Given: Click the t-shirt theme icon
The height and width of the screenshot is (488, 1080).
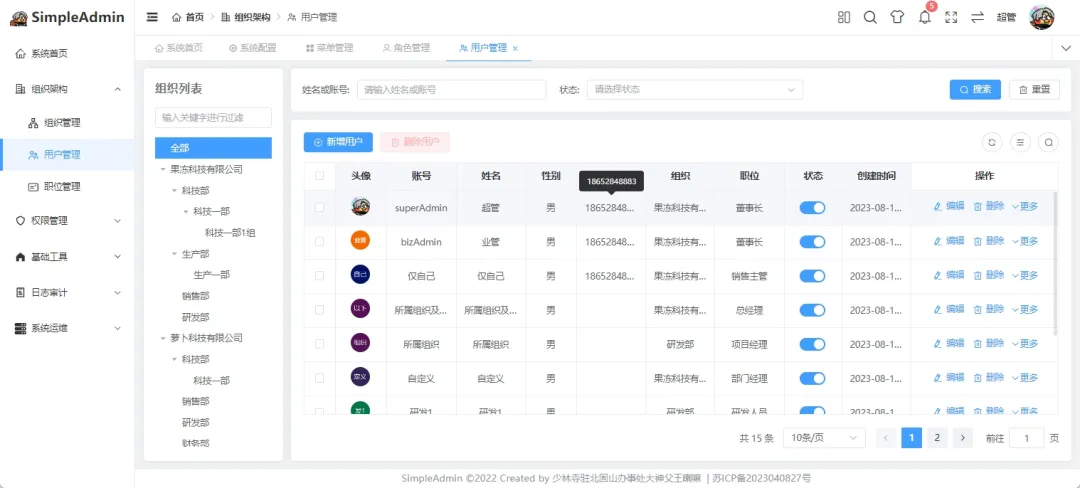Looking at the screenshot, I should pyautogui.click(x=897, y=17).
